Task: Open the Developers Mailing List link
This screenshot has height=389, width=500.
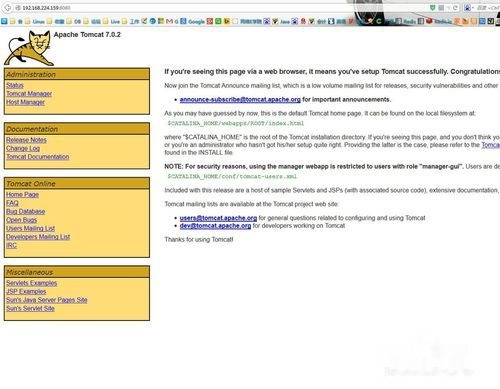Action: (38, 237)
